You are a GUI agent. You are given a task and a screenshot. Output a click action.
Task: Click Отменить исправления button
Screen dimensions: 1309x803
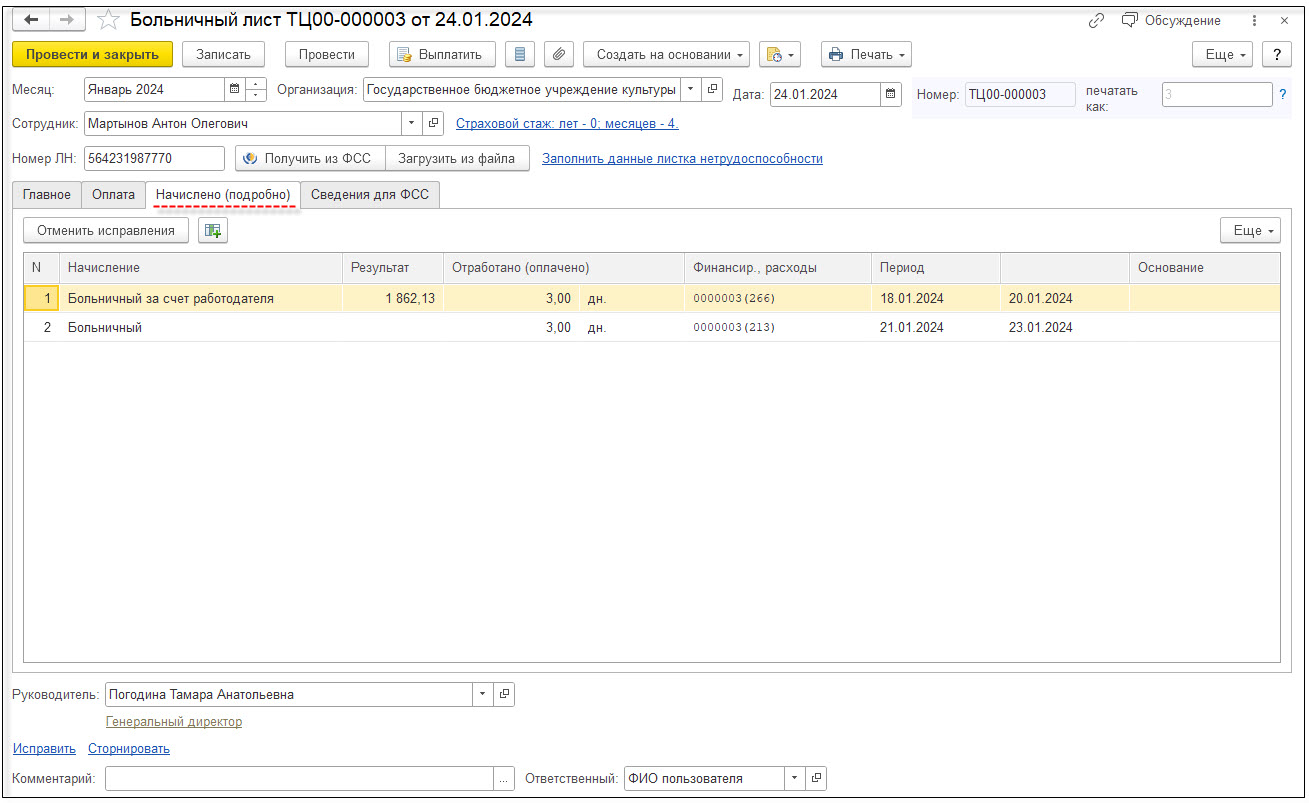point(106,230)
